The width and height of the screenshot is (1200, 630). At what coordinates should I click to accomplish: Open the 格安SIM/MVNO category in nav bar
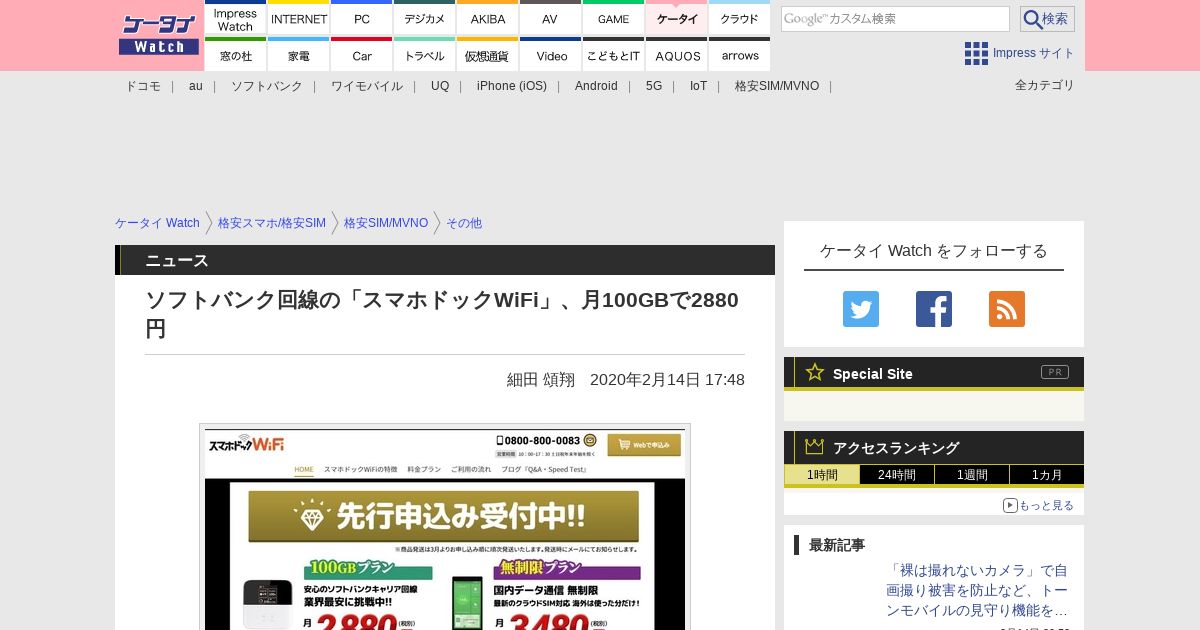(x=777, y=86)
